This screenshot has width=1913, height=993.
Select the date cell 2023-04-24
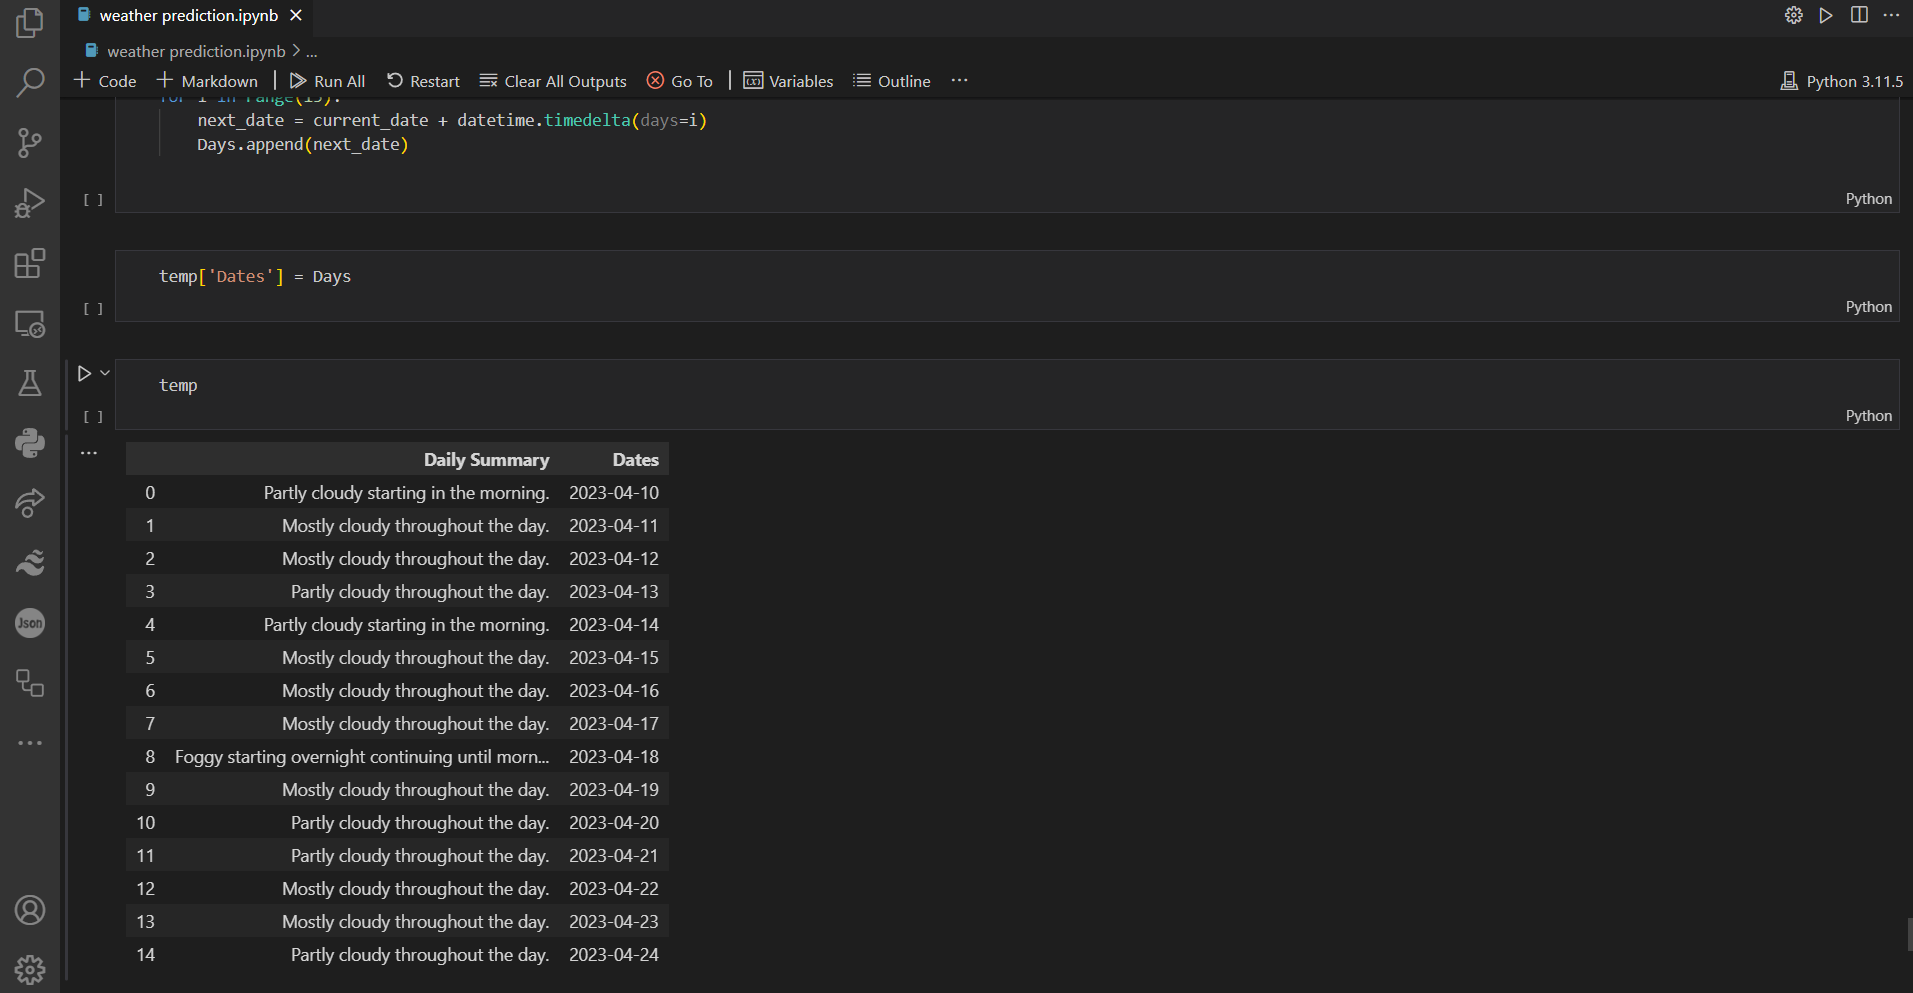coord(614,955)
